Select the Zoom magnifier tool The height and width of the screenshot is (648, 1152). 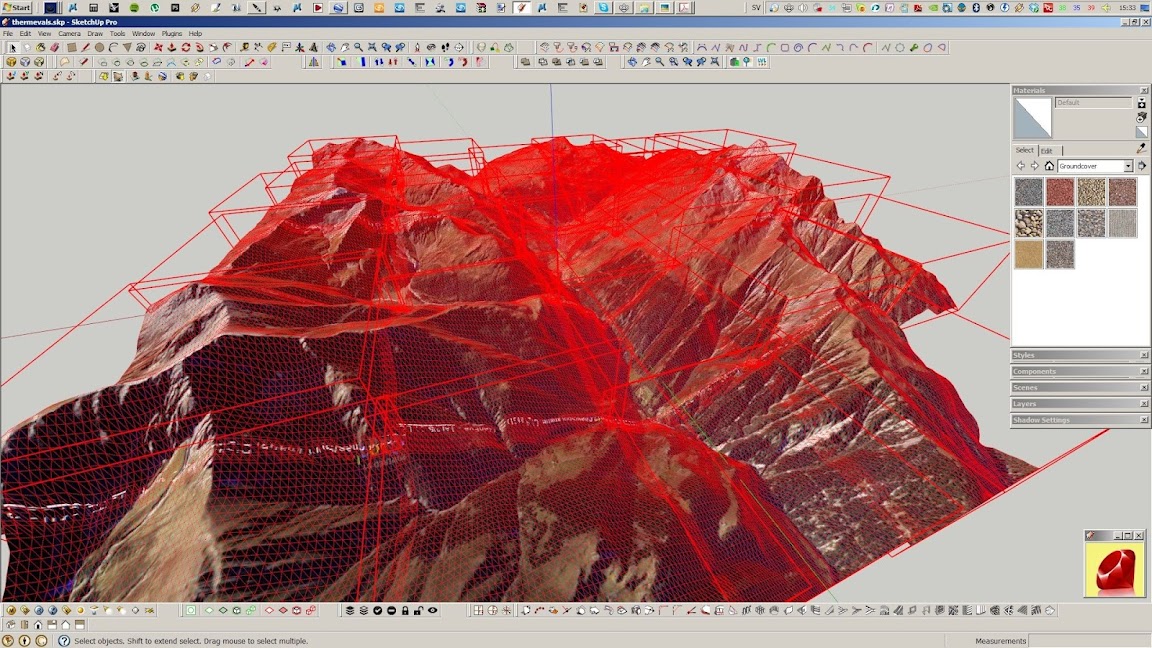(x=358, y=47)
